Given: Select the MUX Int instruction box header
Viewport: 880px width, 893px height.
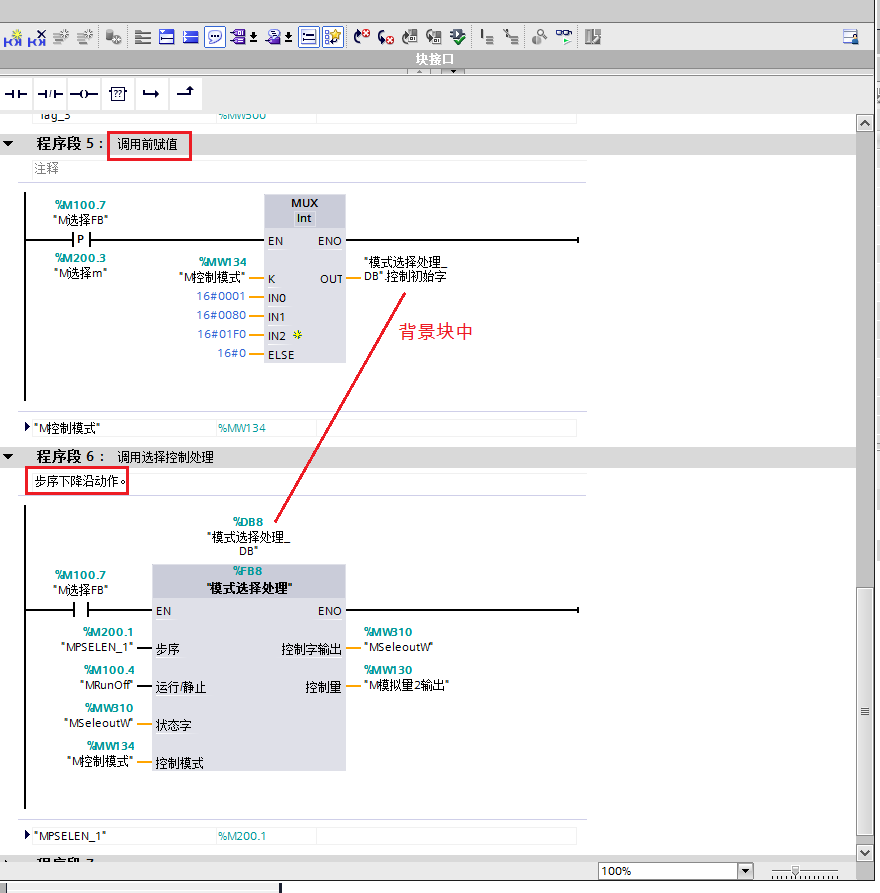Looking at the screenshot, I should coord(304,211).
